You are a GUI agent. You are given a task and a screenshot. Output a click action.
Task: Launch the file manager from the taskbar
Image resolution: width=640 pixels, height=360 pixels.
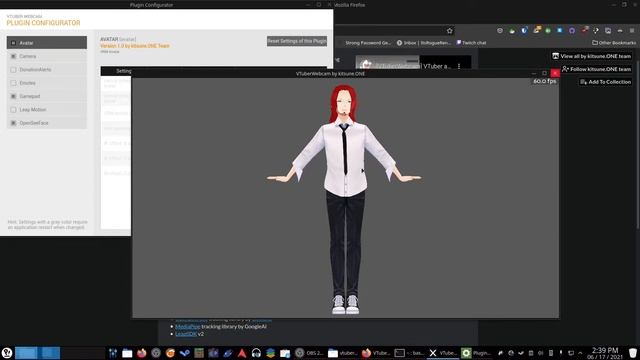[127, 353]
